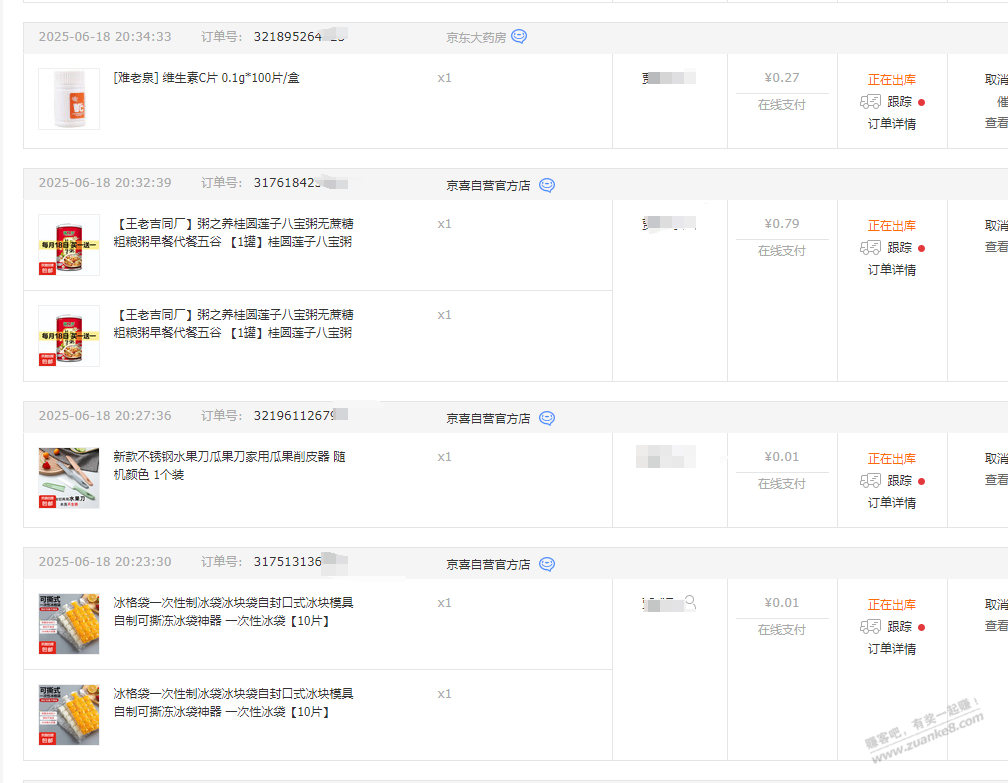Open 跟踪 link for 八宝粥 order
1008x783 pixels.
(x=899, y=248)
